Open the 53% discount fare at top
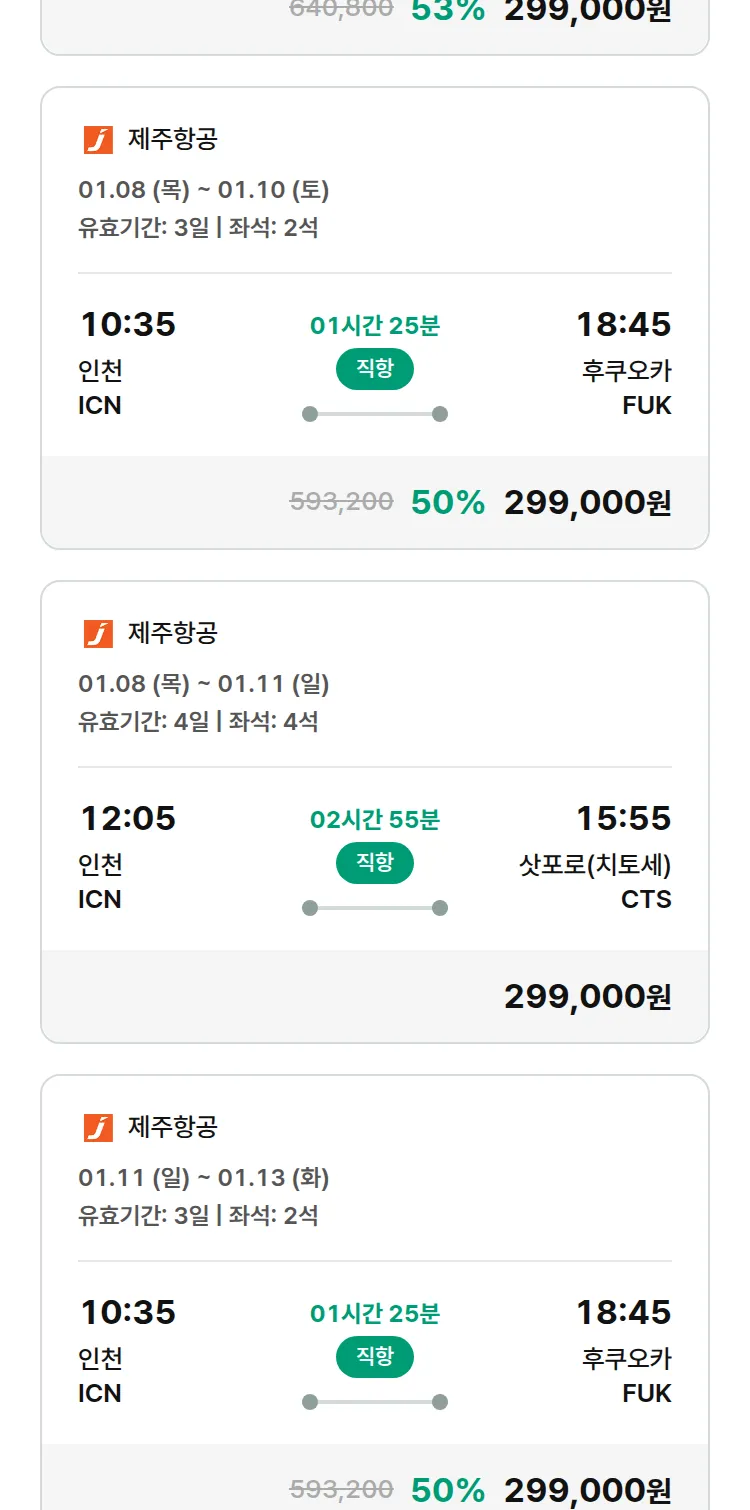 (448, 10)
